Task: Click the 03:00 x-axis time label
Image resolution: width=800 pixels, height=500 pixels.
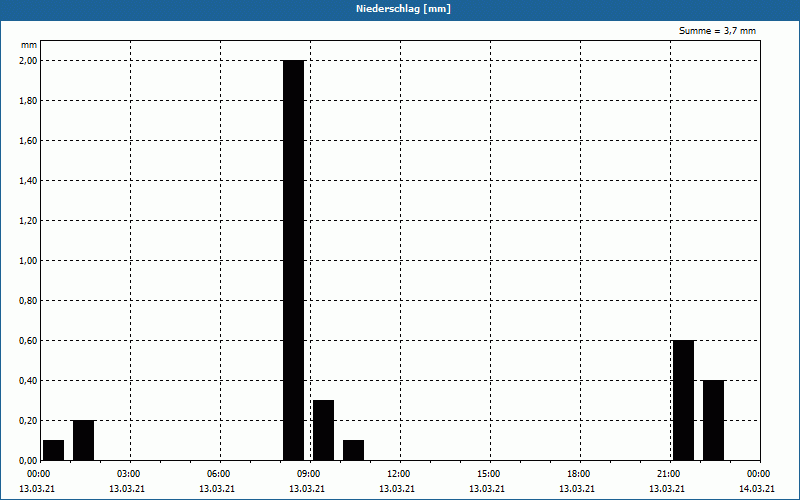Action: coord(129,474)
